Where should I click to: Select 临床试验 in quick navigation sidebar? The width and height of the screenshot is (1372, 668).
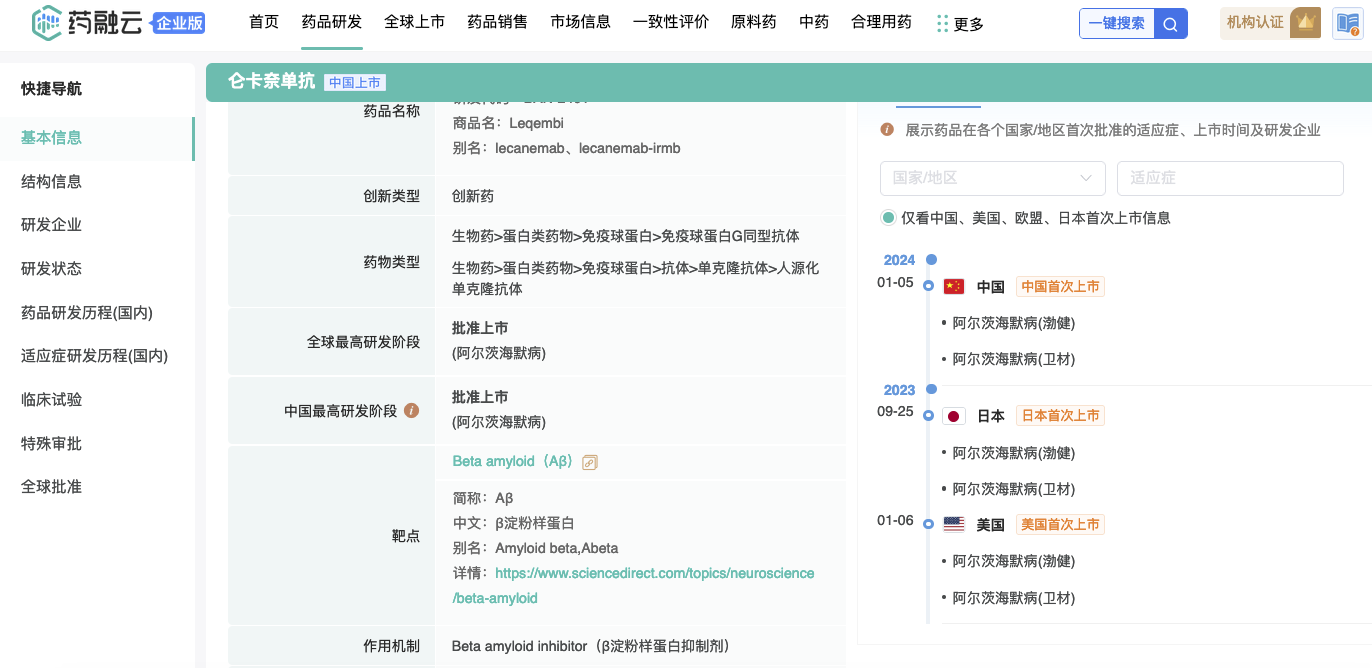coord(51,400)
